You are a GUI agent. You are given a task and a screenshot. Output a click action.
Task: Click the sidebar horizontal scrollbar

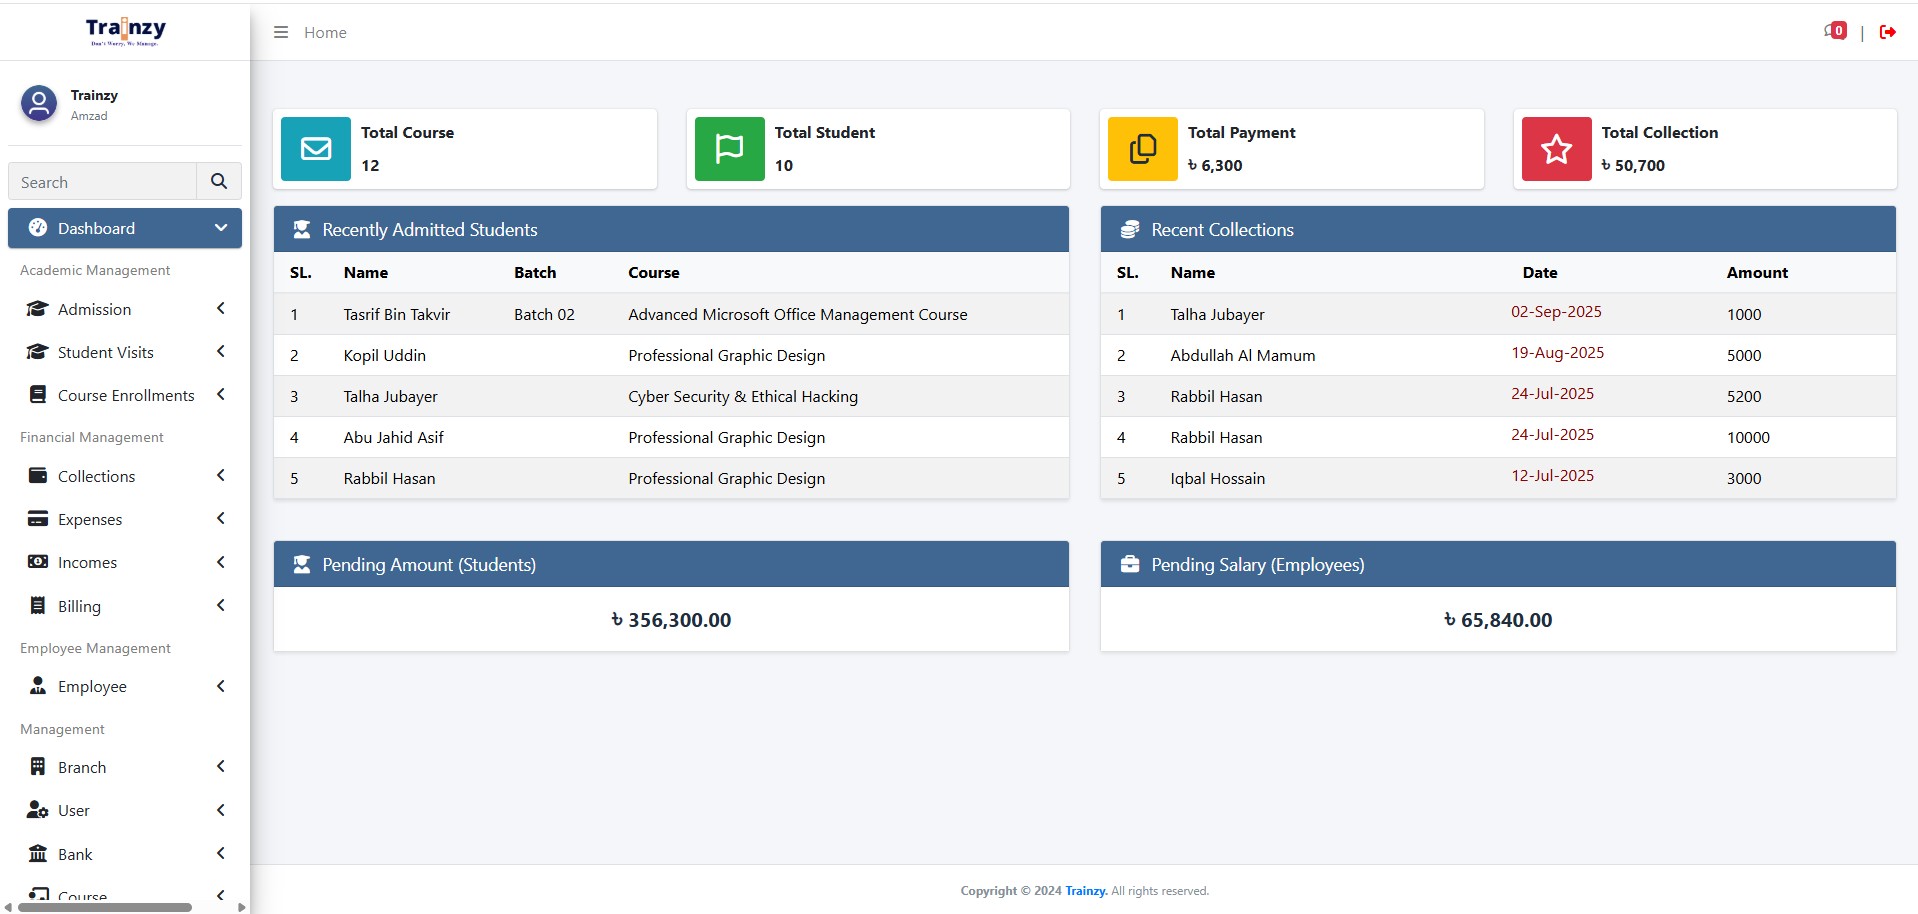[105, 907]
